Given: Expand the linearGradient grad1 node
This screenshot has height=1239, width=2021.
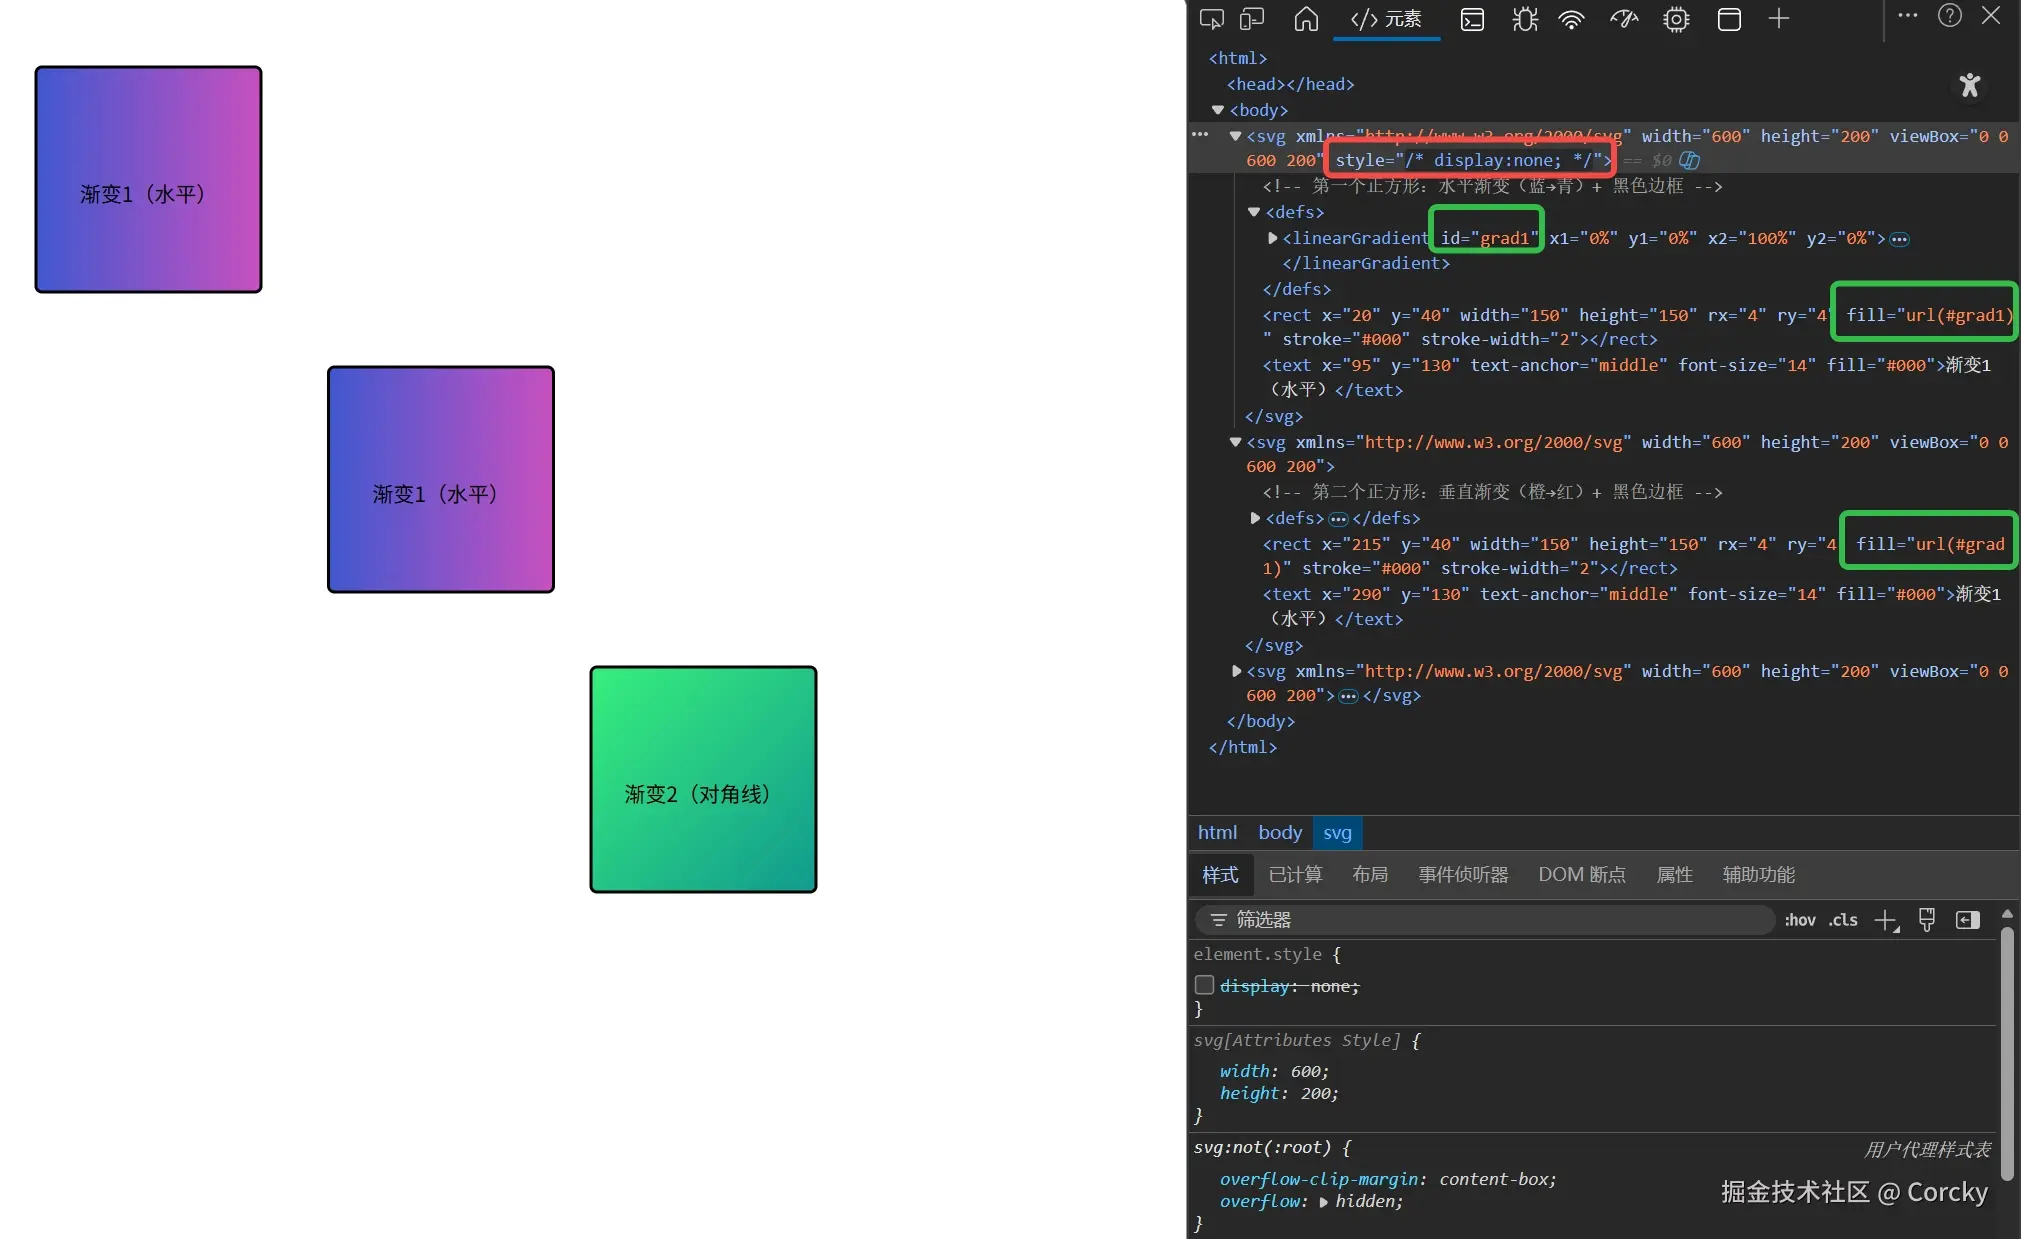Looking at the screenshot, I should pyautogui.click(x=1272, y=238).
